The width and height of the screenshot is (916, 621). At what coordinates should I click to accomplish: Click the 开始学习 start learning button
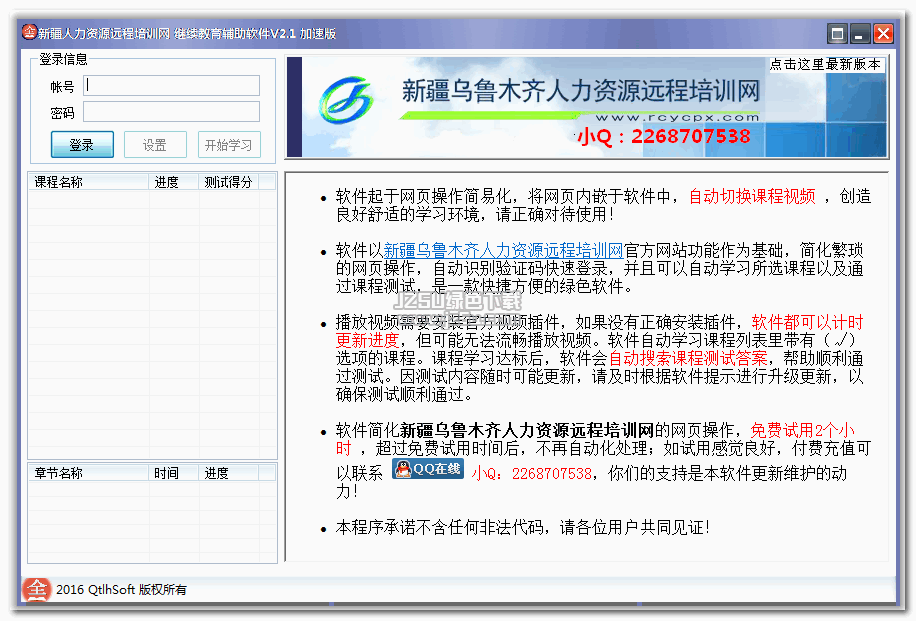pos(229,145)
